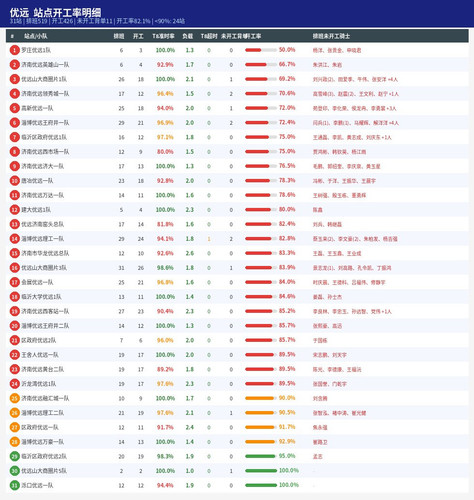
Task: Click station name '高新优远一队'
Action: (x=37, y=108)
